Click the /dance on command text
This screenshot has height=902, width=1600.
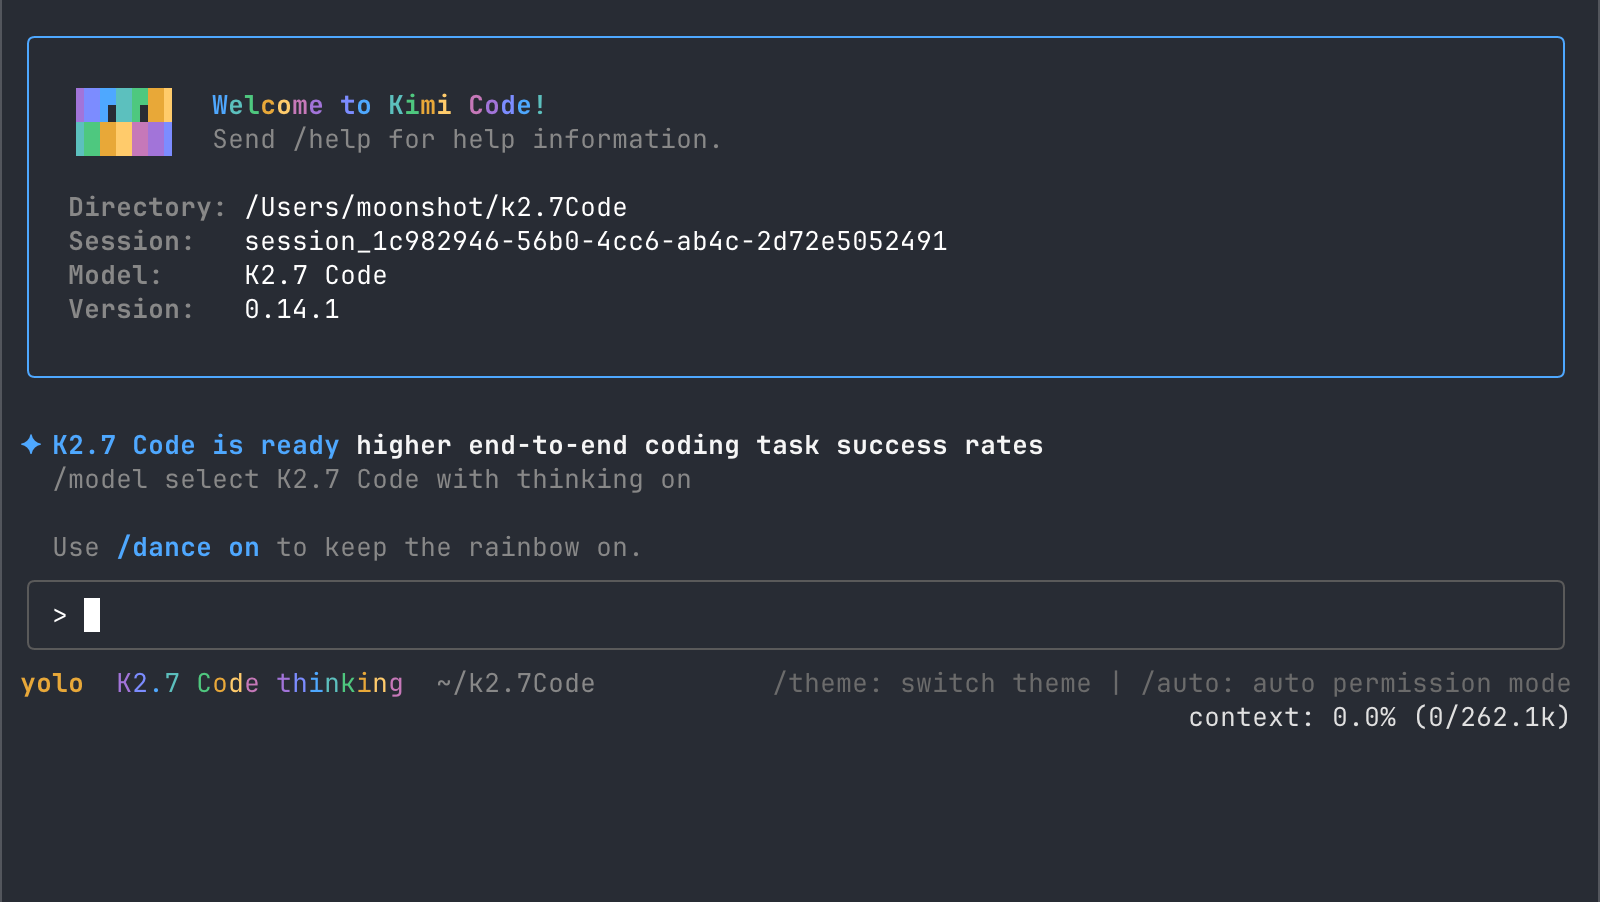coord(188,547)
